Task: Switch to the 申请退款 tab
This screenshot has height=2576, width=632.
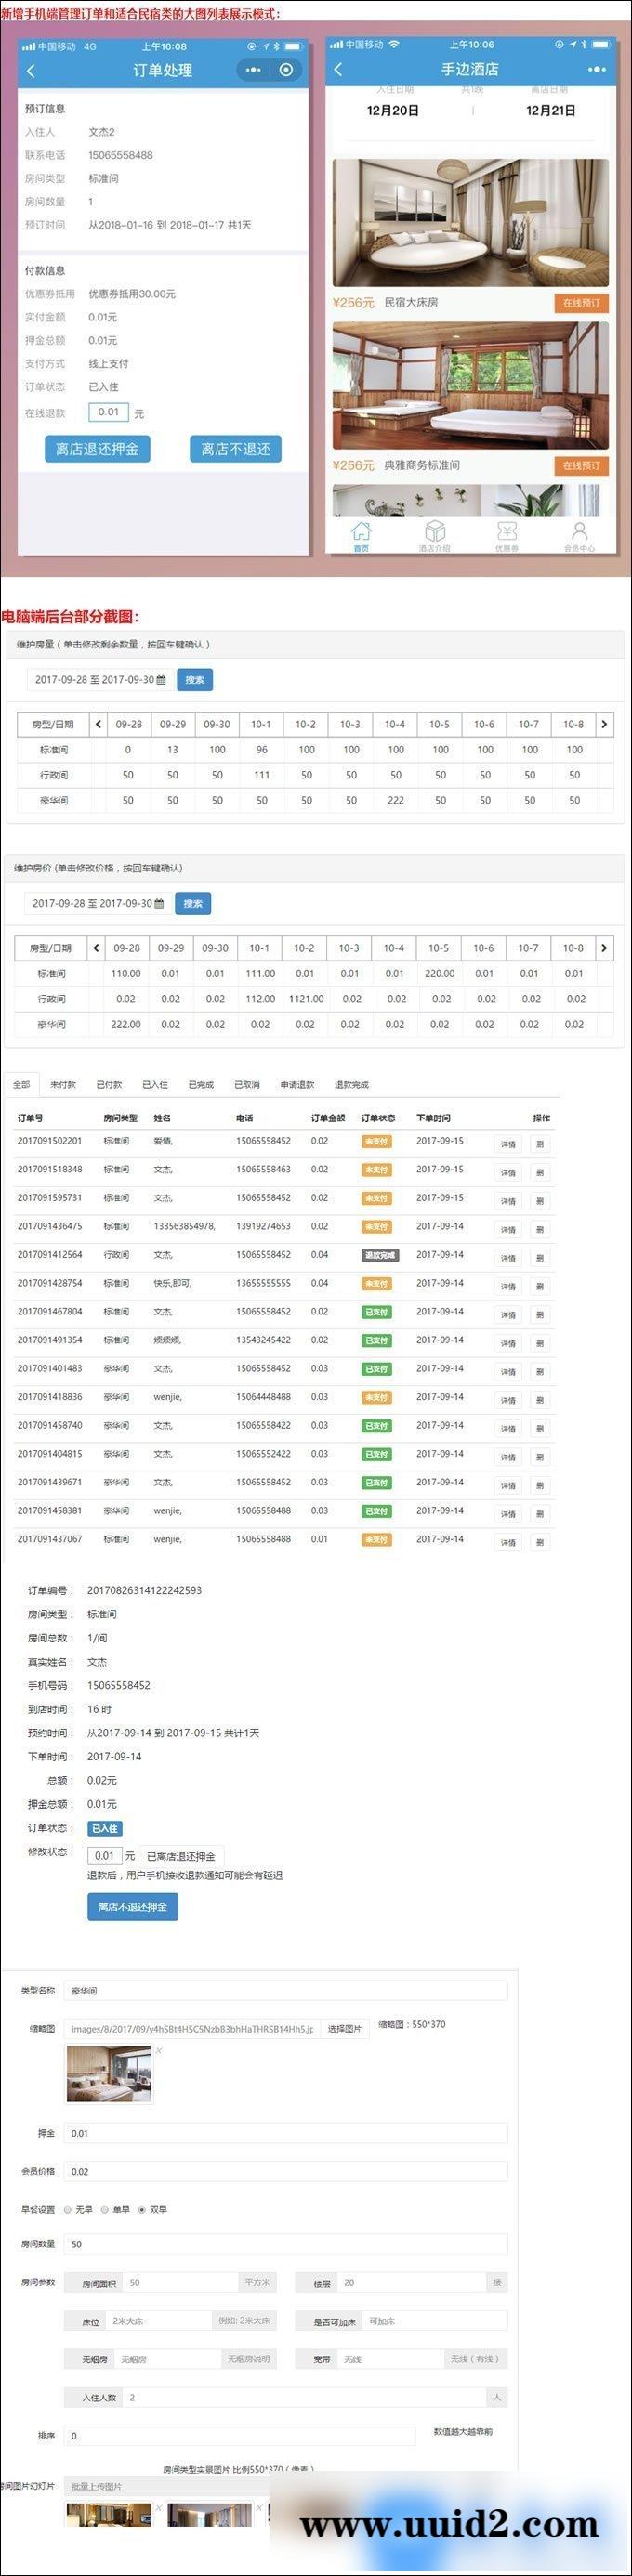Action: pos(297,1084)
